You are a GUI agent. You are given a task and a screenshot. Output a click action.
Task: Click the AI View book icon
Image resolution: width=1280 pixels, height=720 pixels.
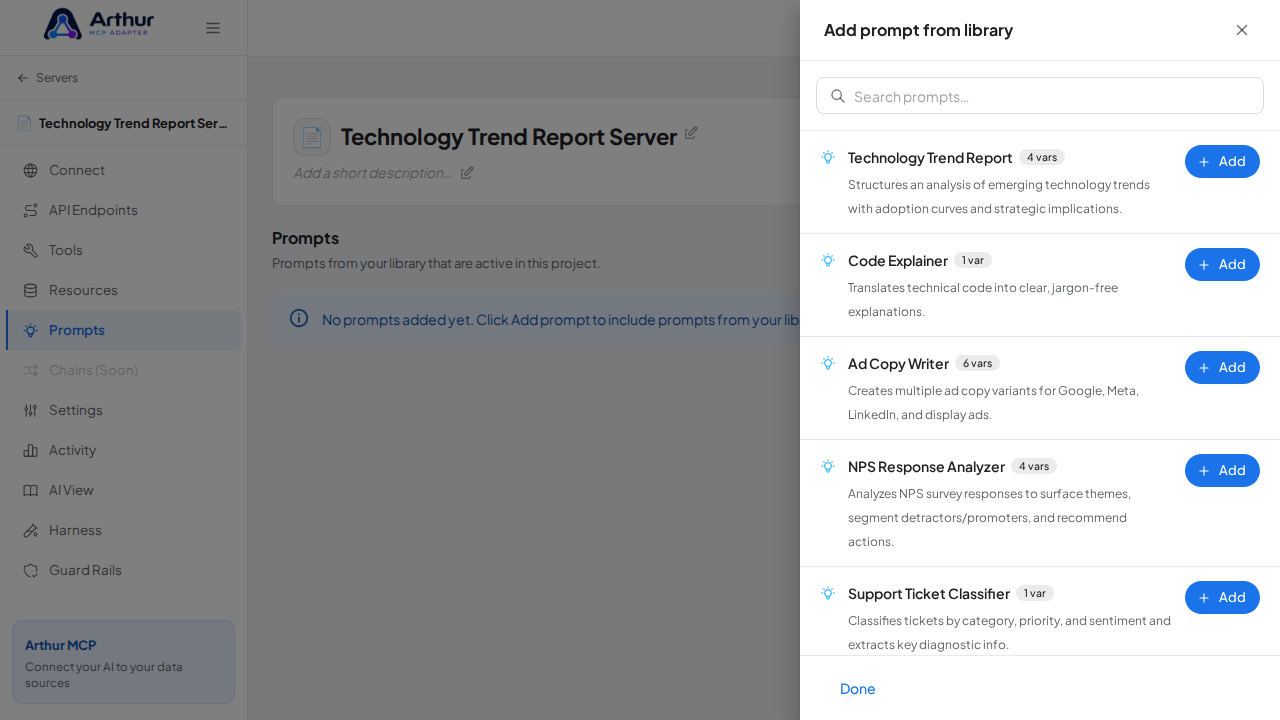point(31,490)
